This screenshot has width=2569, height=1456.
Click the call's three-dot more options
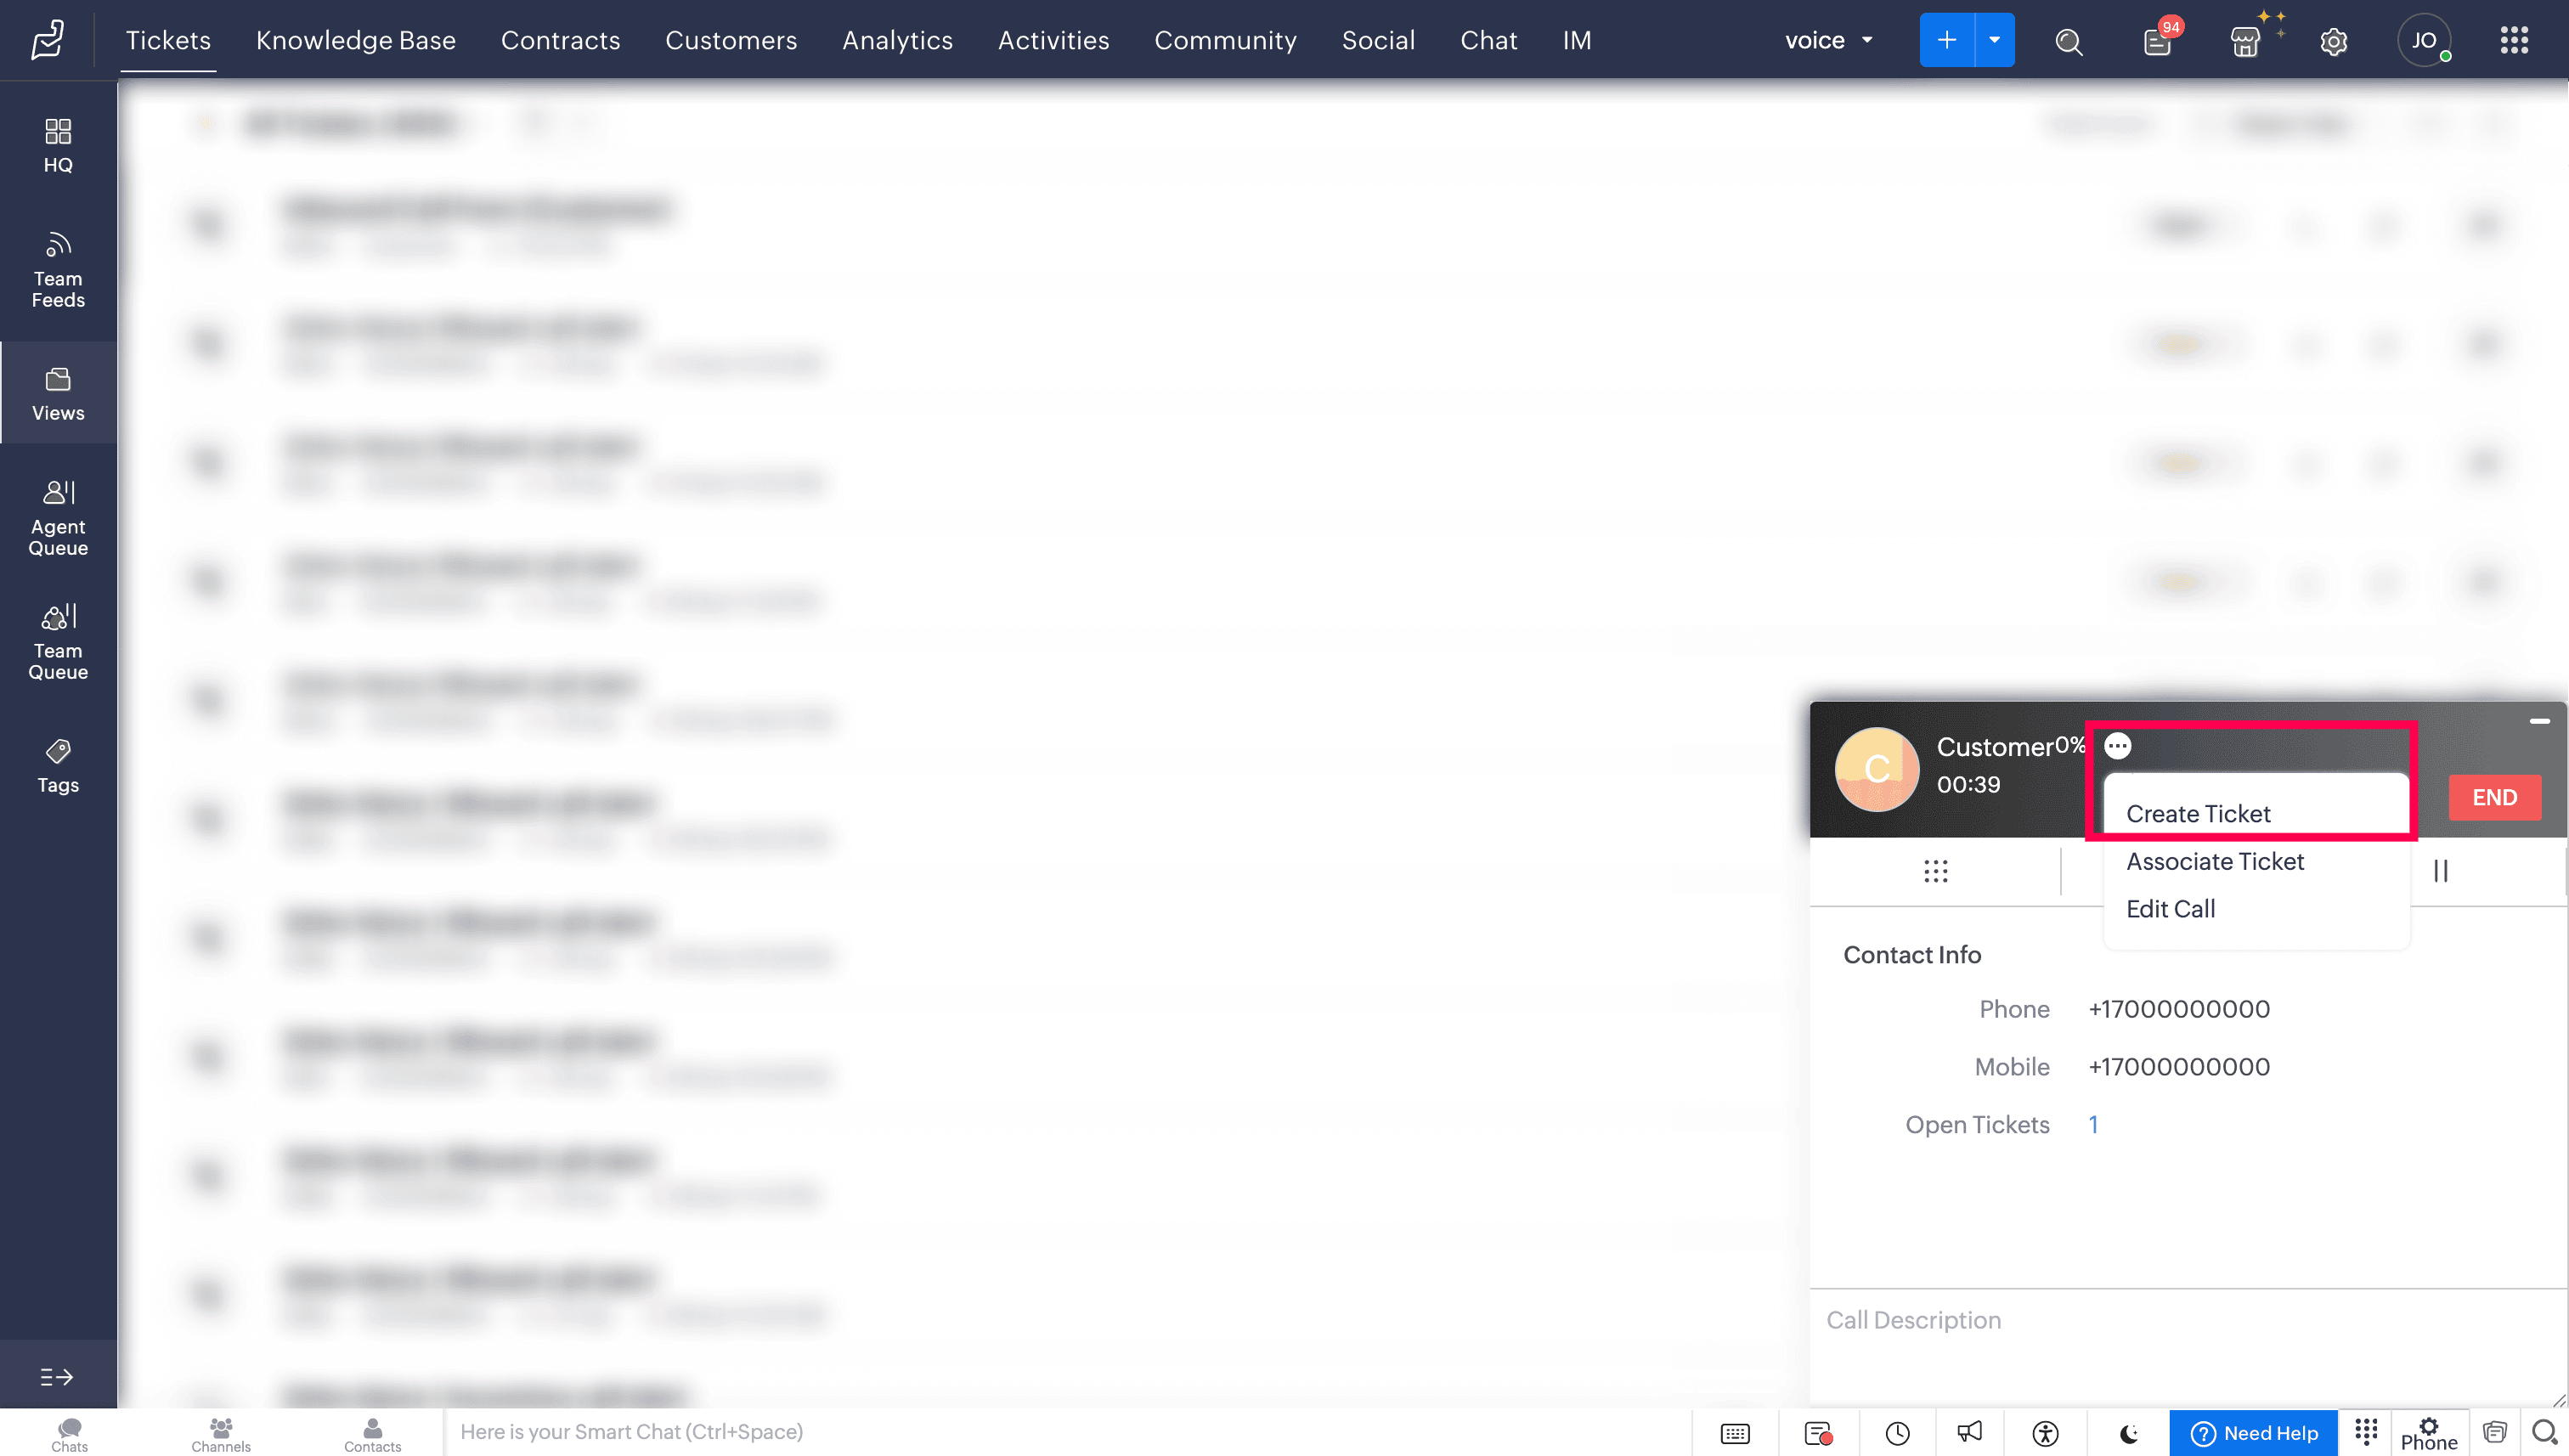(2117, 746)
